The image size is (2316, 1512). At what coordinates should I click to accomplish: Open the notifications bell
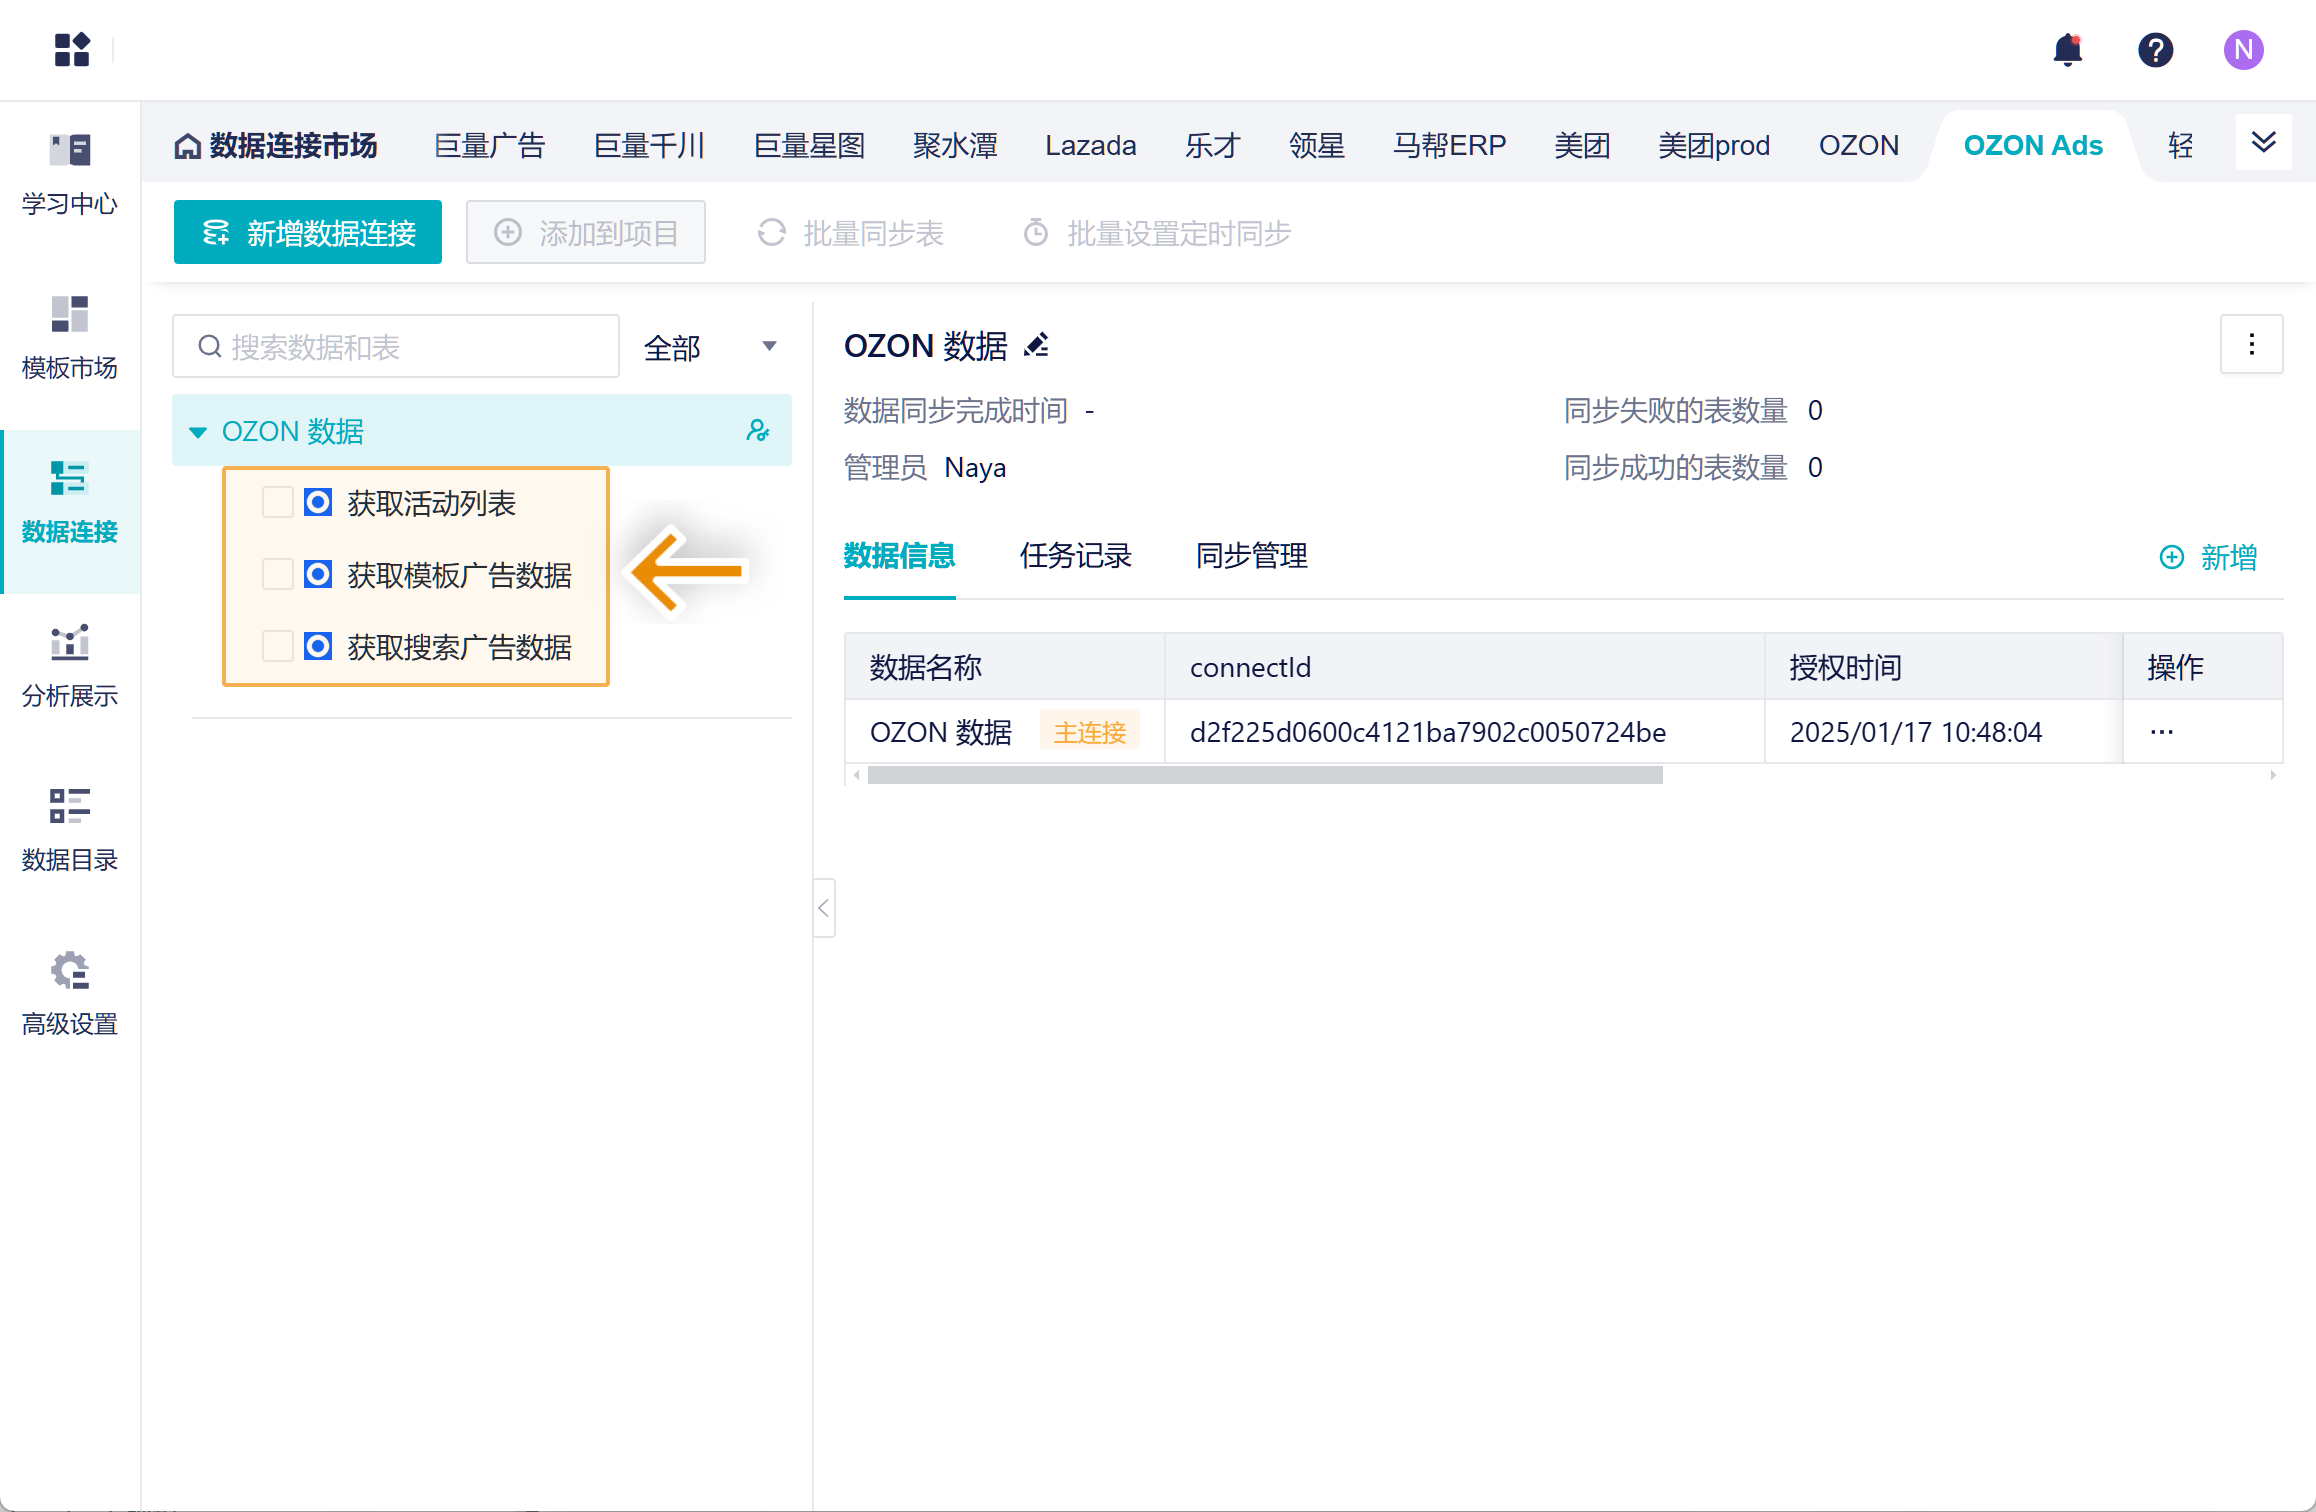coord(2067,50)
